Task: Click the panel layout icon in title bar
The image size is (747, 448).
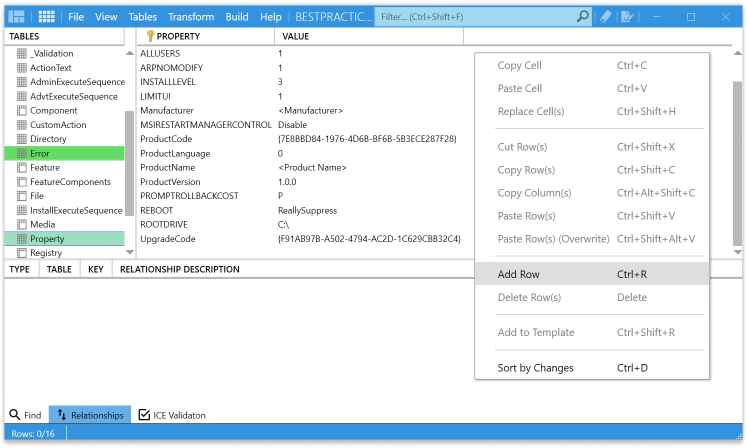Action: coord(16,17)
